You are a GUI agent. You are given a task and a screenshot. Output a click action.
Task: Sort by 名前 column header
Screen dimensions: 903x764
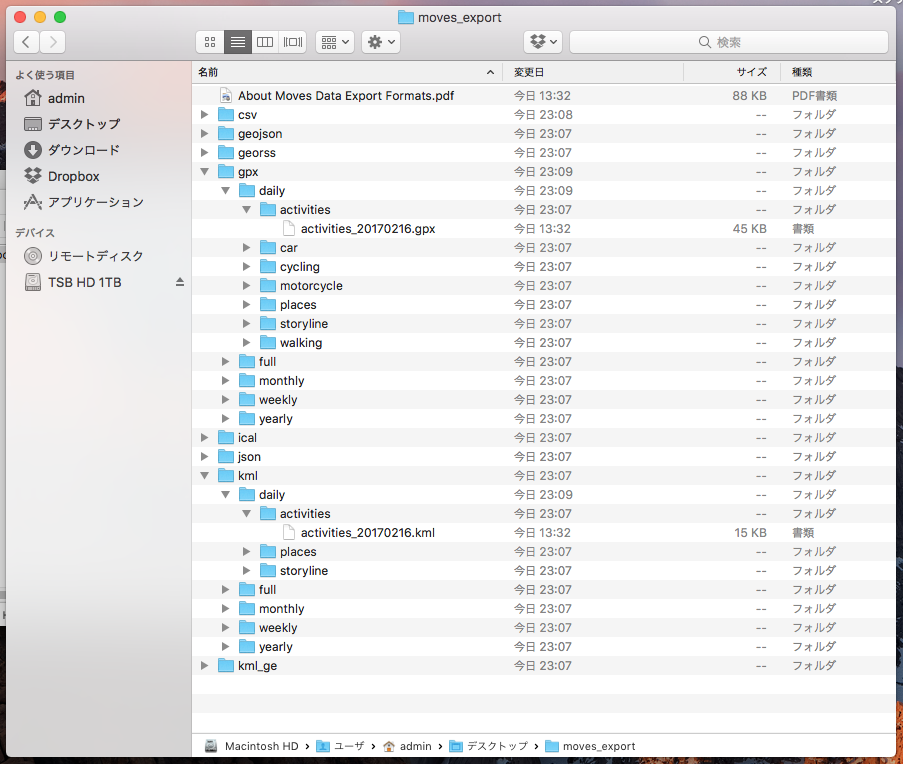[x=347, y=72]
